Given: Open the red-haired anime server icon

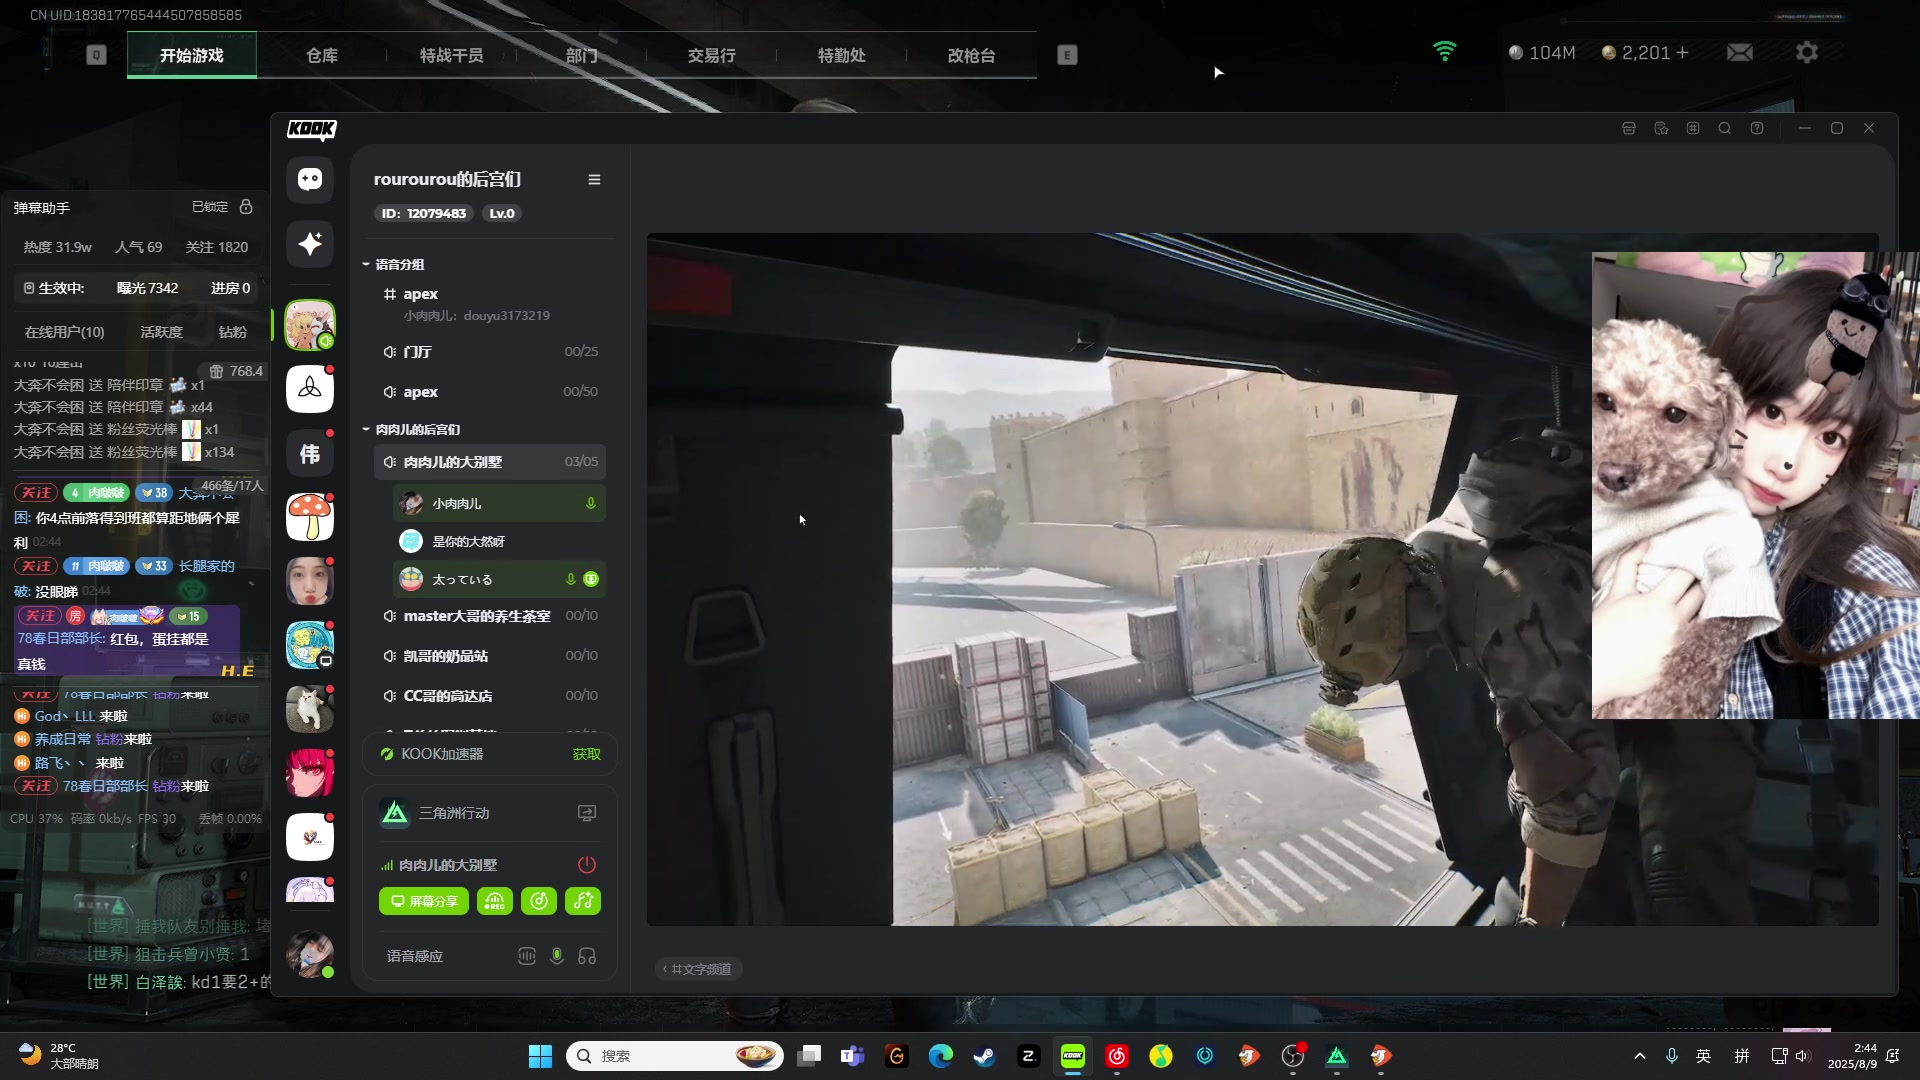Looking at the screenshot, I should 310,773.
